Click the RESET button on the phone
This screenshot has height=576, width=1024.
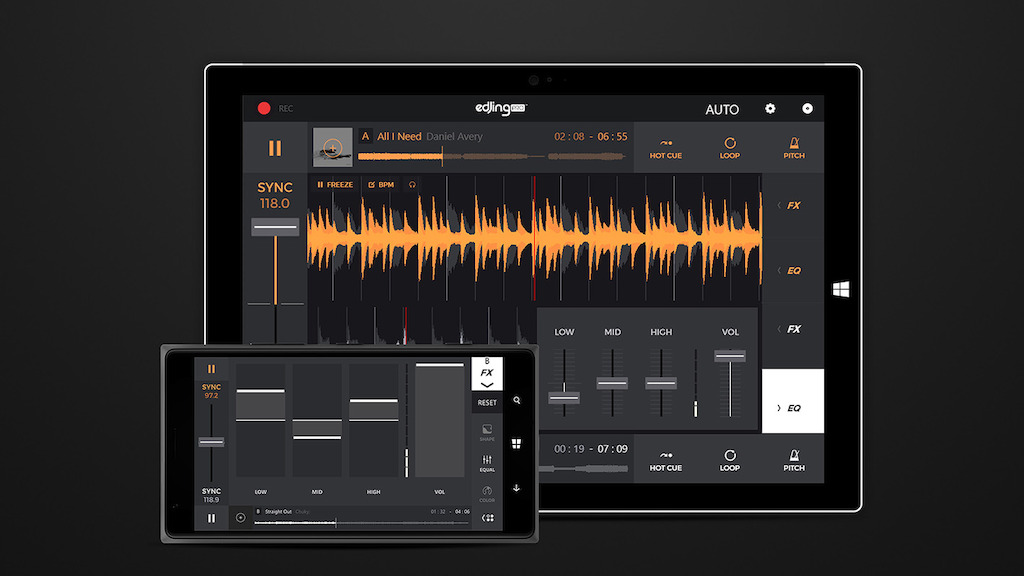[x=487, y=403]
